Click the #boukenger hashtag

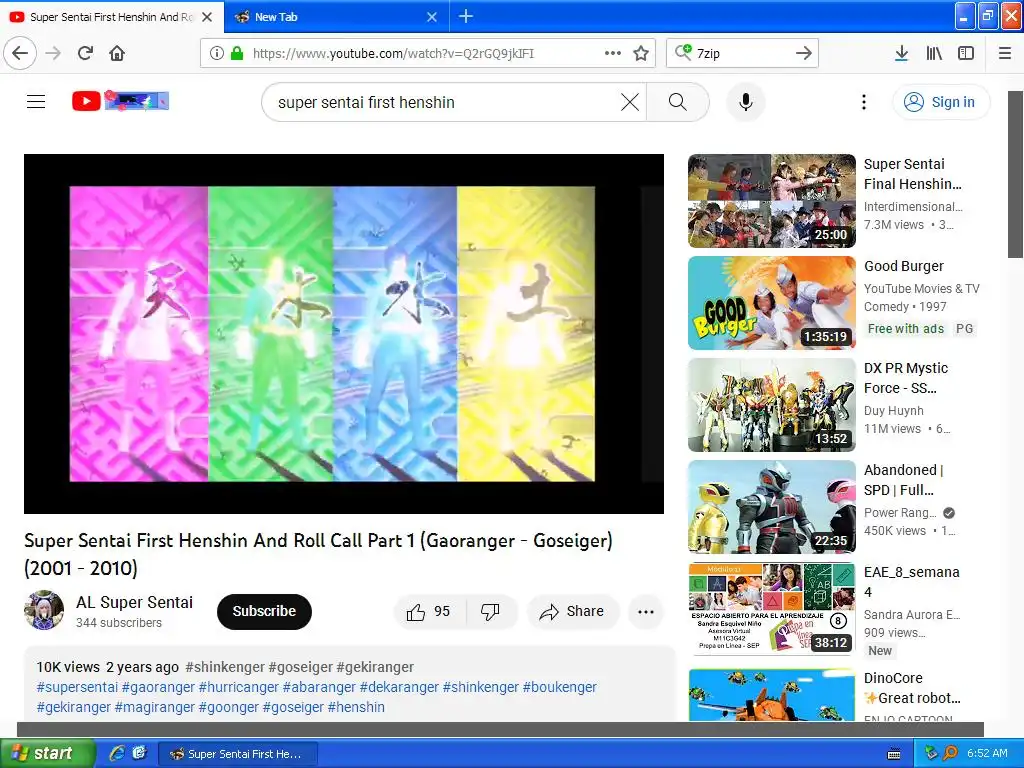pos(560,687)
